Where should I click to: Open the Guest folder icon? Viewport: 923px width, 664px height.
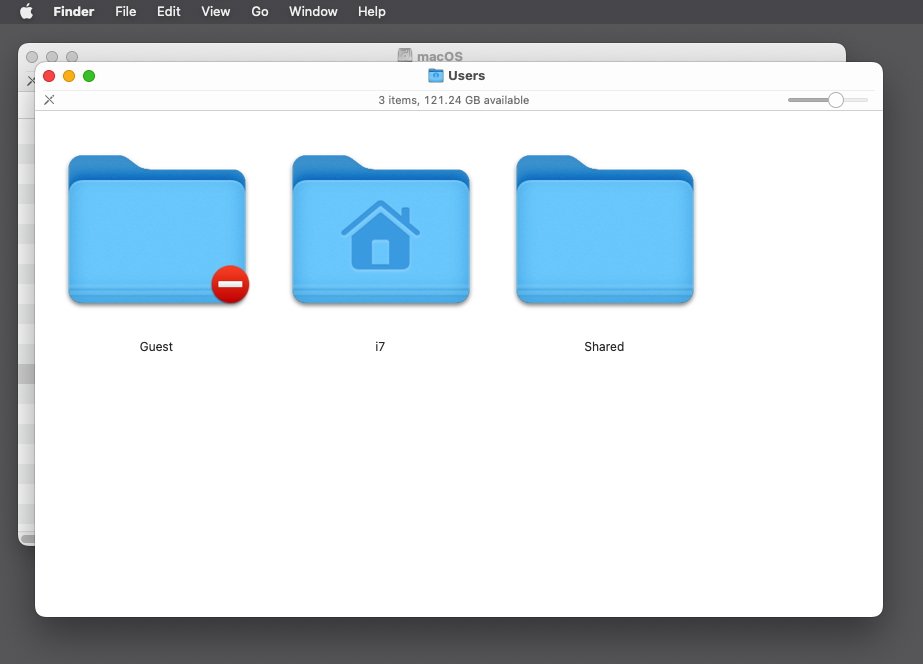[156, 232]
